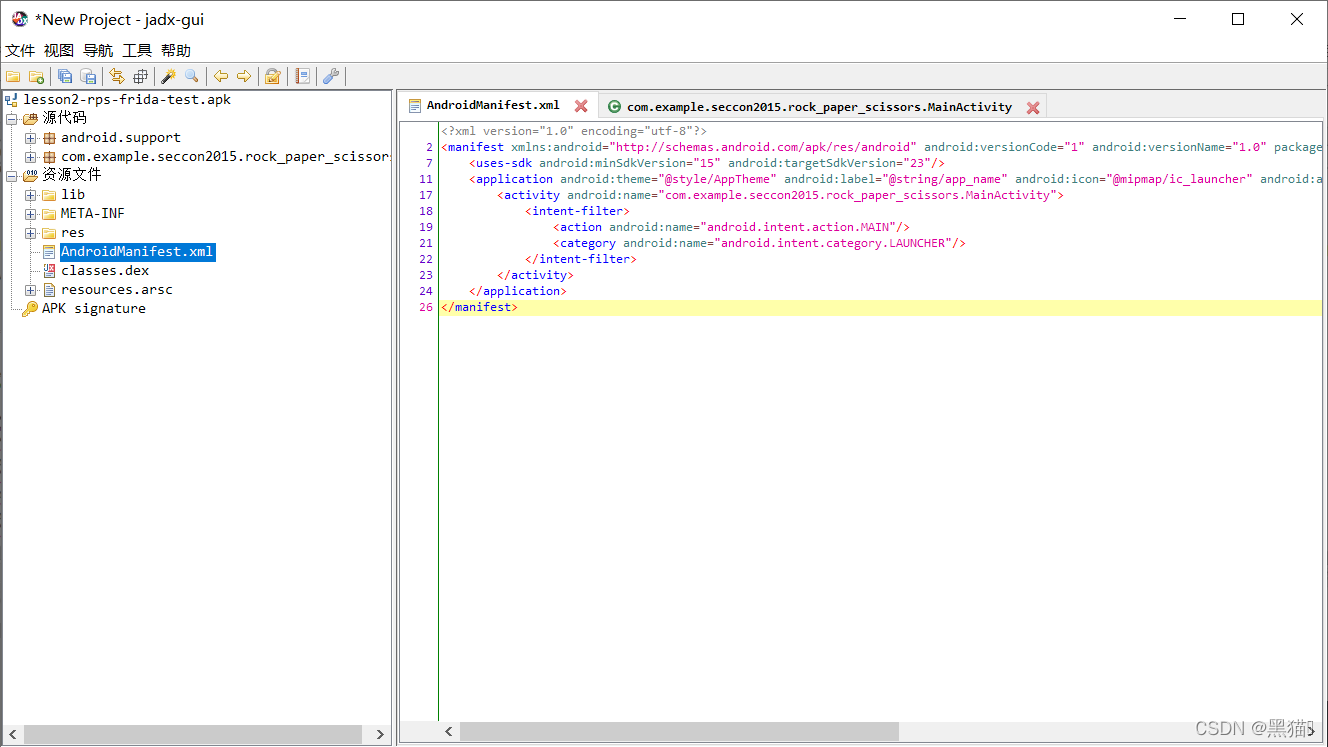The height and width of the screenshot is (747, 1328).
Task: Click the classes.dex file icon
Action: (x=49, y=271)
